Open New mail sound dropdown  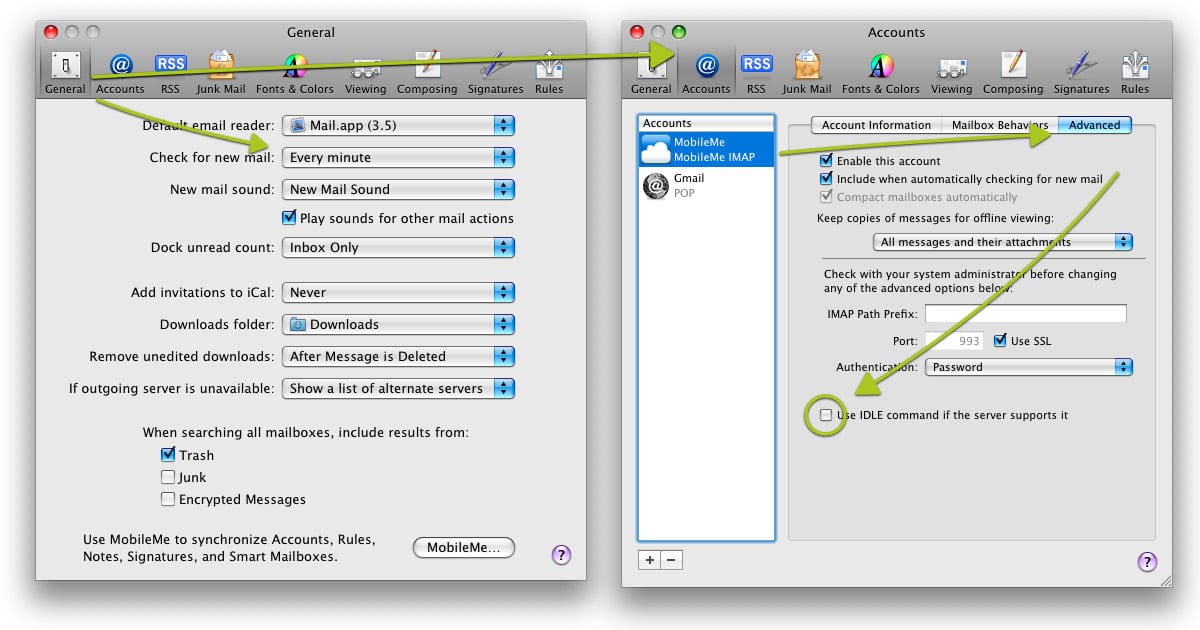(x=398, y=189)
